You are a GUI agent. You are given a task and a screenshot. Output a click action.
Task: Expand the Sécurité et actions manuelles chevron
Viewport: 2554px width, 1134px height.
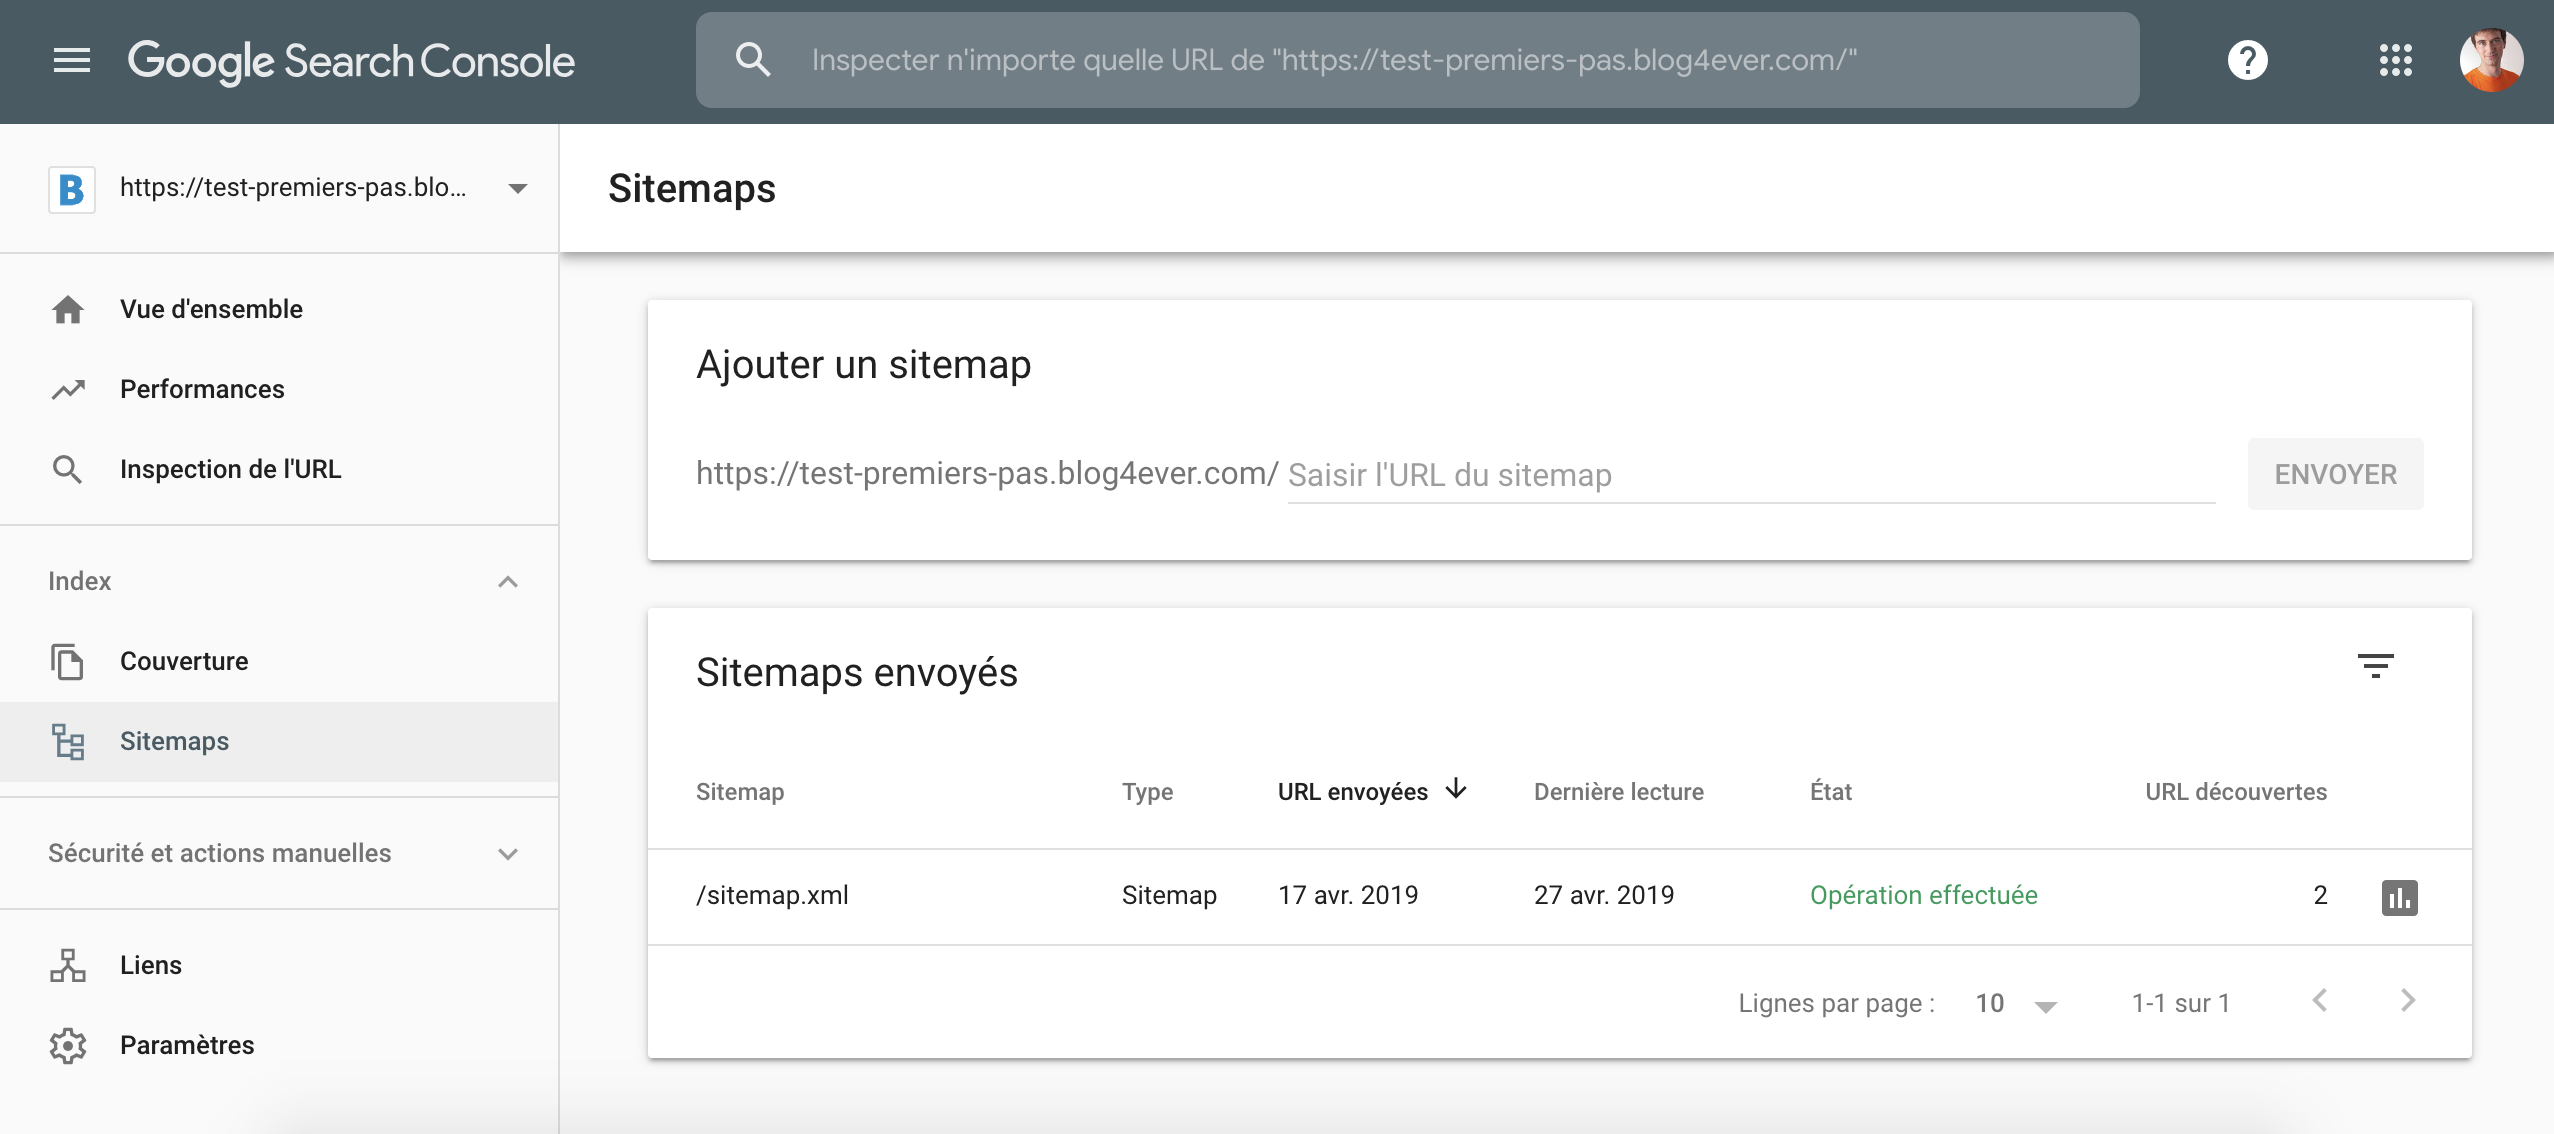point(508,854)
